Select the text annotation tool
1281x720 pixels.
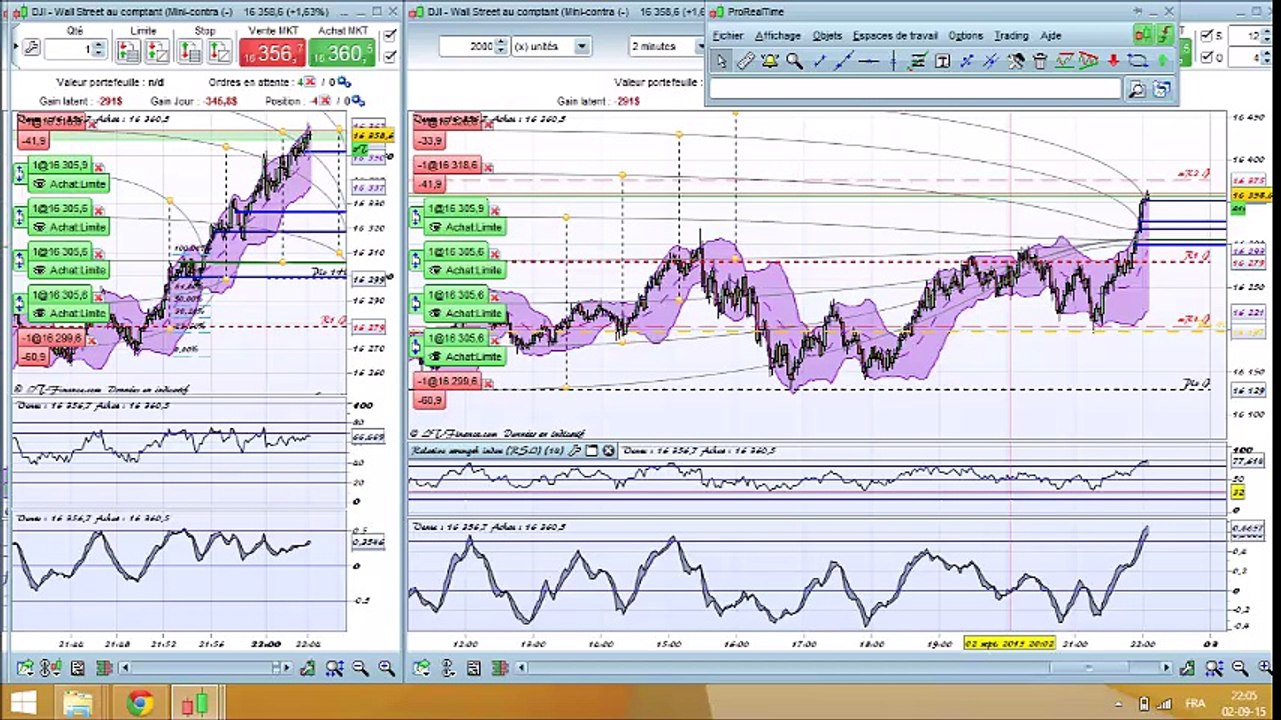[x=944, y=61]
